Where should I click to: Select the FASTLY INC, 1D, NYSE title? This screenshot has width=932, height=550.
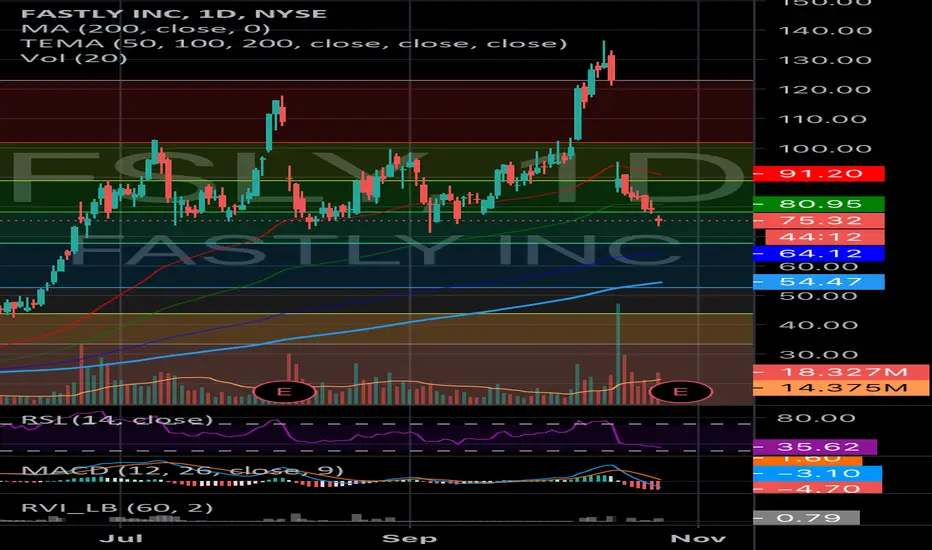pos(174,14)
